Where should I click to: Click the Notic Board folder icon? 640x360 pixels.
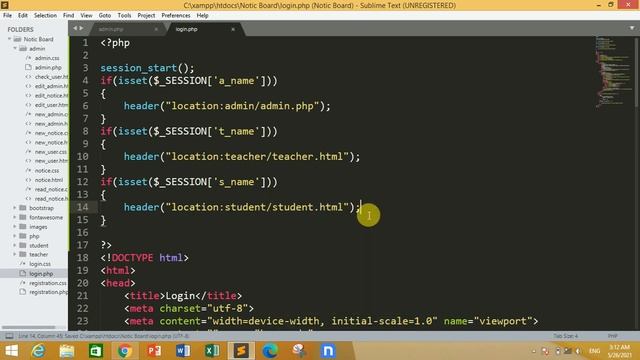17,39
